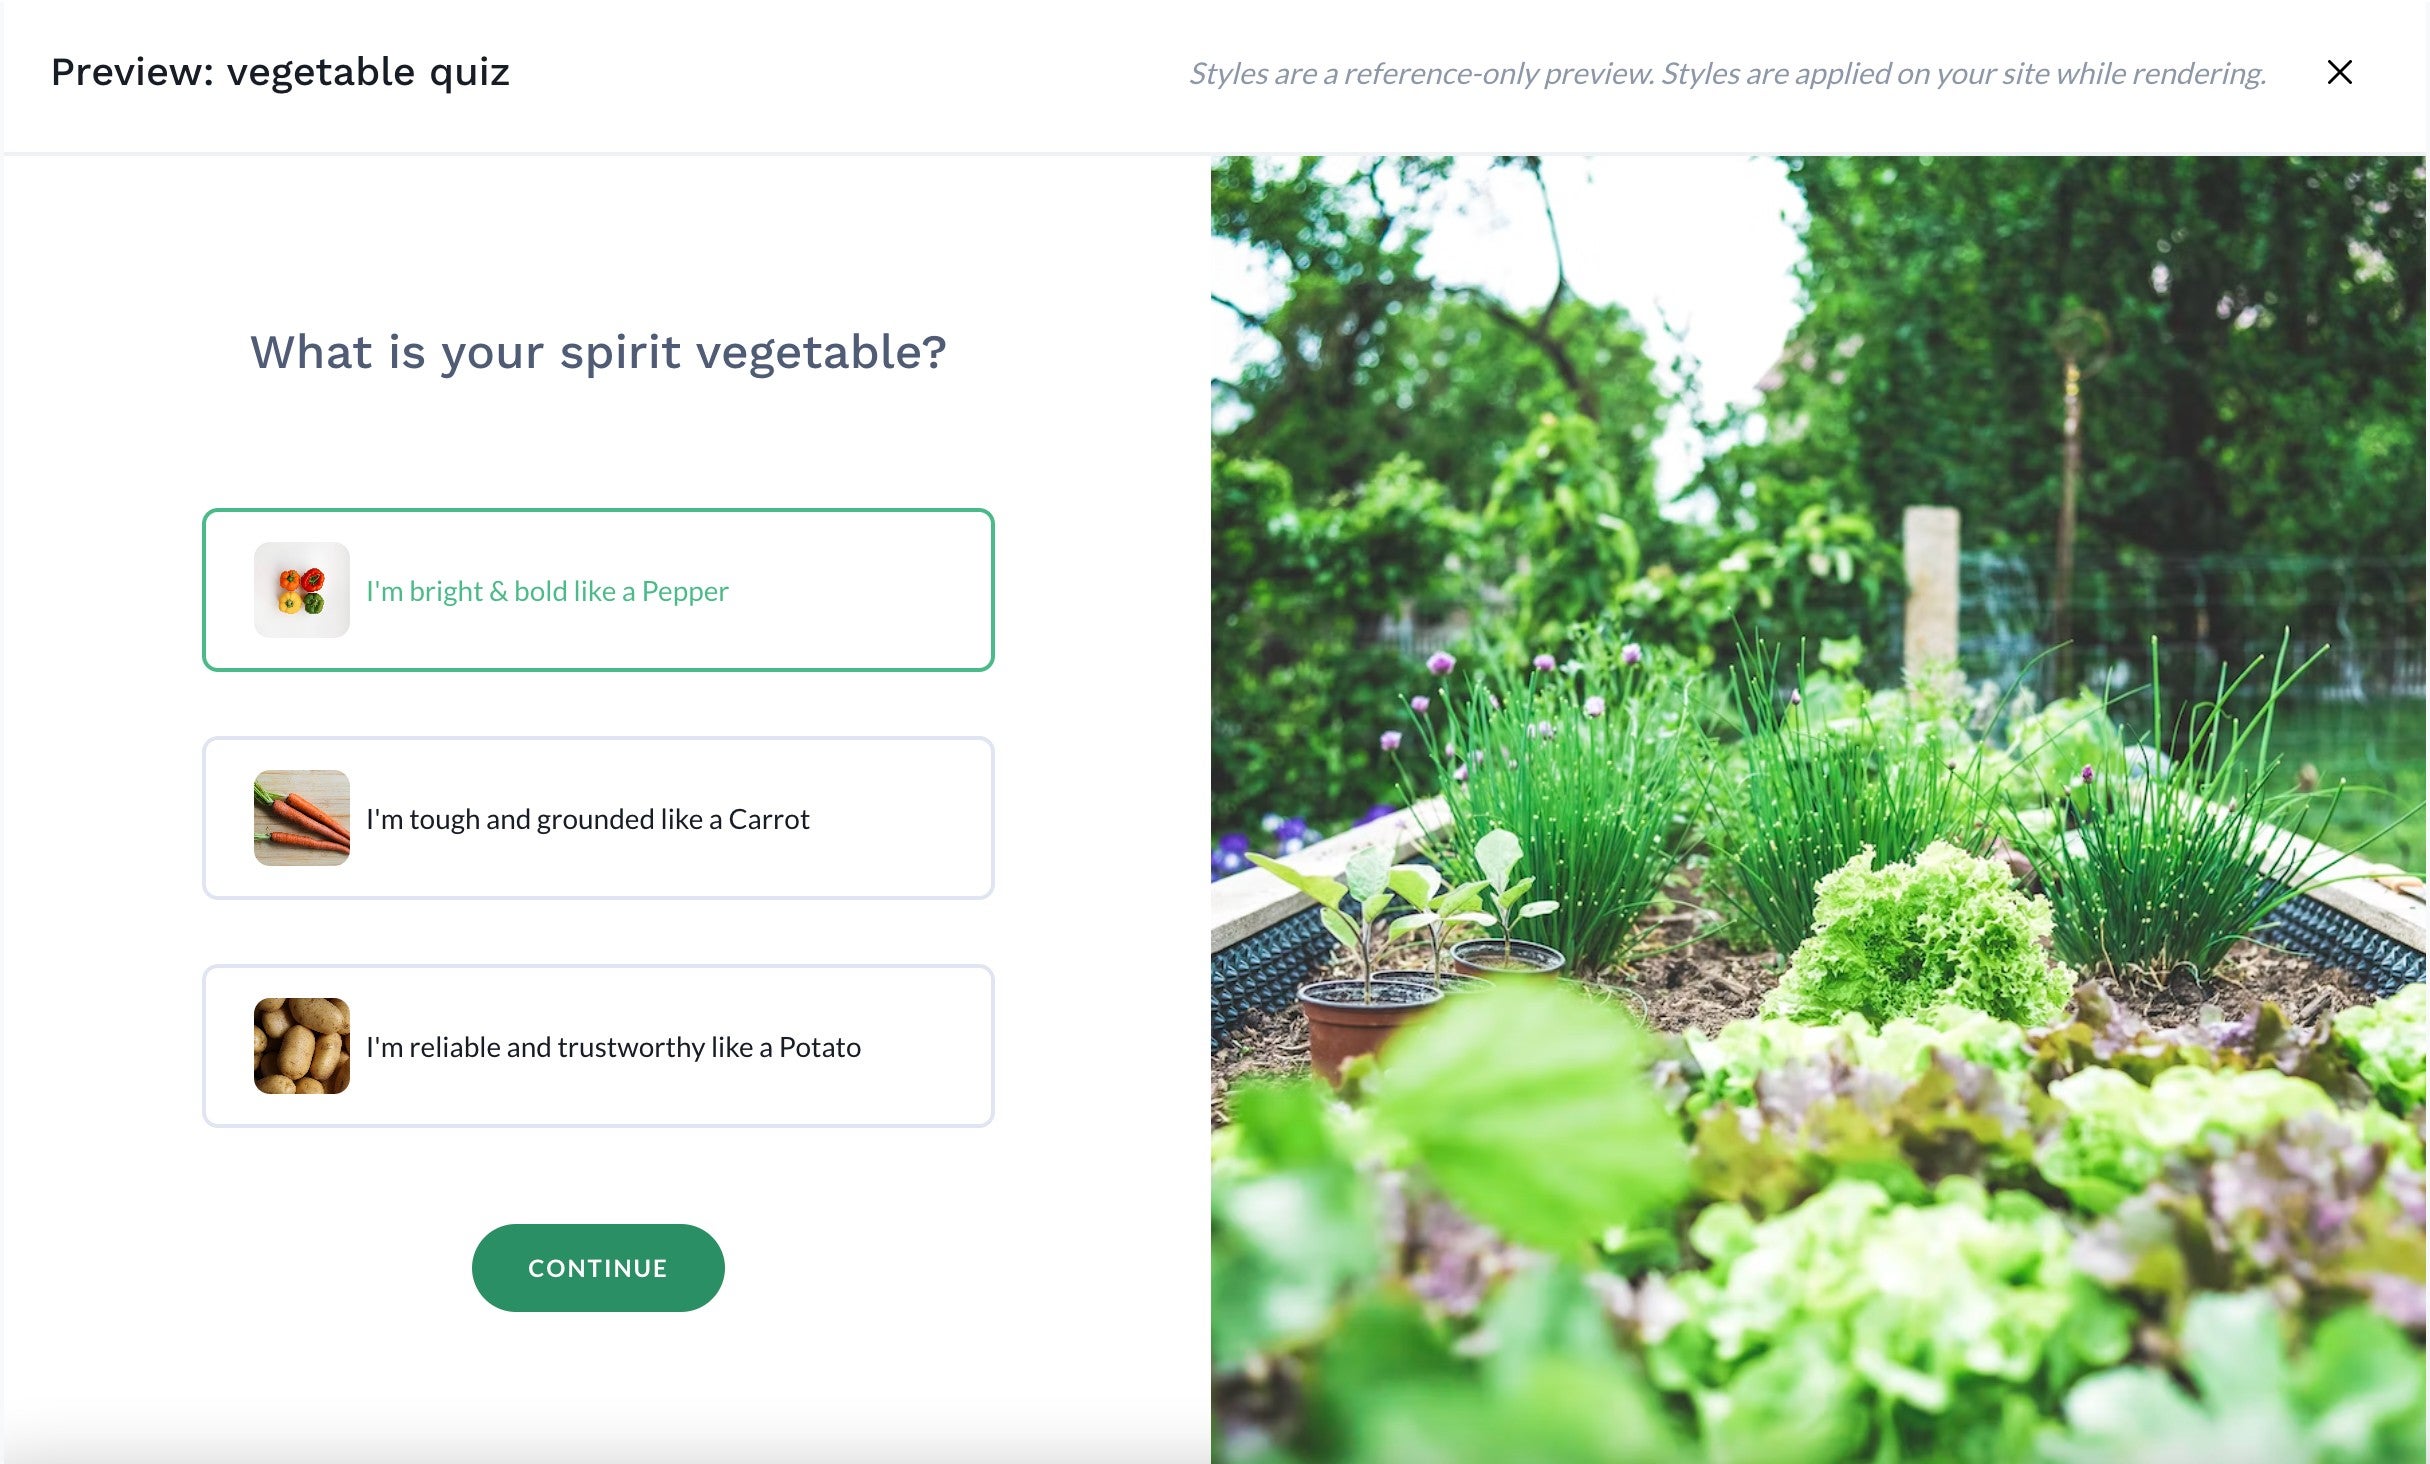
Task: Click the 'What is your spirit vegetable?' heading
Action: coord(598,352)
